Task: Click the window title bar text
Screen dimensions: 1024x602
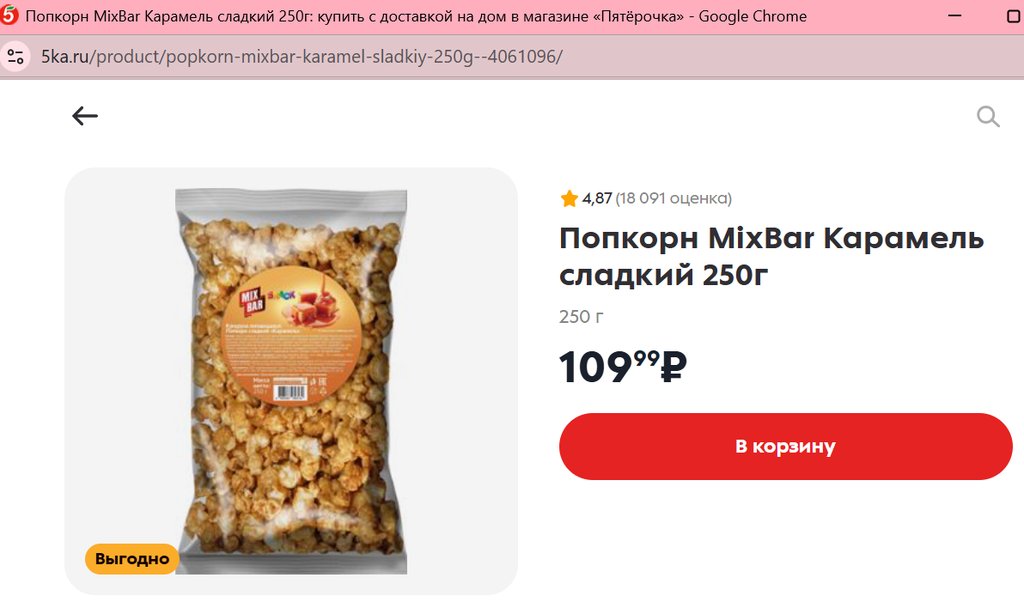Action: coord(416,16)
